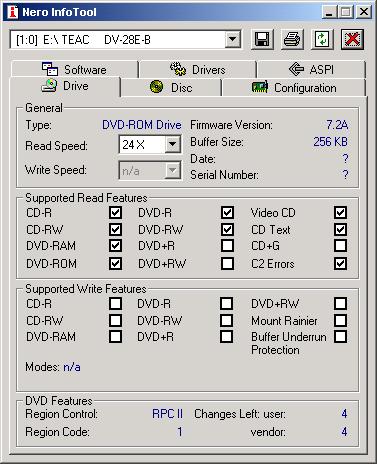This screenshot has width=377, height=464.
Task: Open the ASPI tab
Action: pos(311,69)
